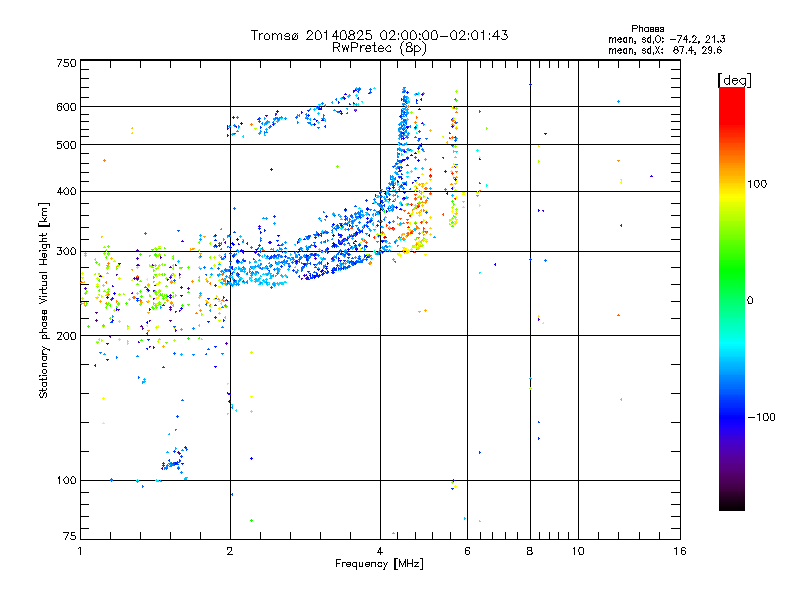The width and height of the screenshot is (800, 600).
Task: Click the y-axis label '750'
Action: [x=66, y=63]
